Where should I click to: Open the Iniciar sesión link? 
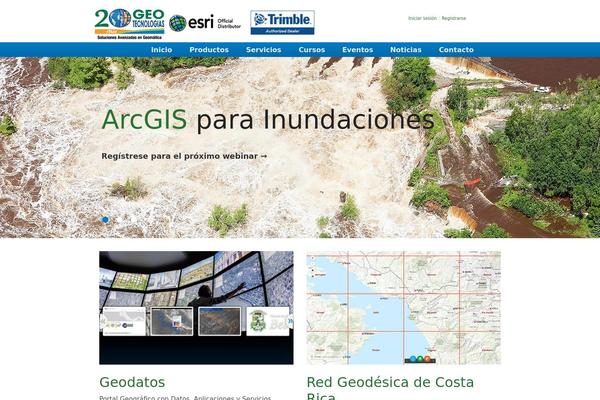422,18
